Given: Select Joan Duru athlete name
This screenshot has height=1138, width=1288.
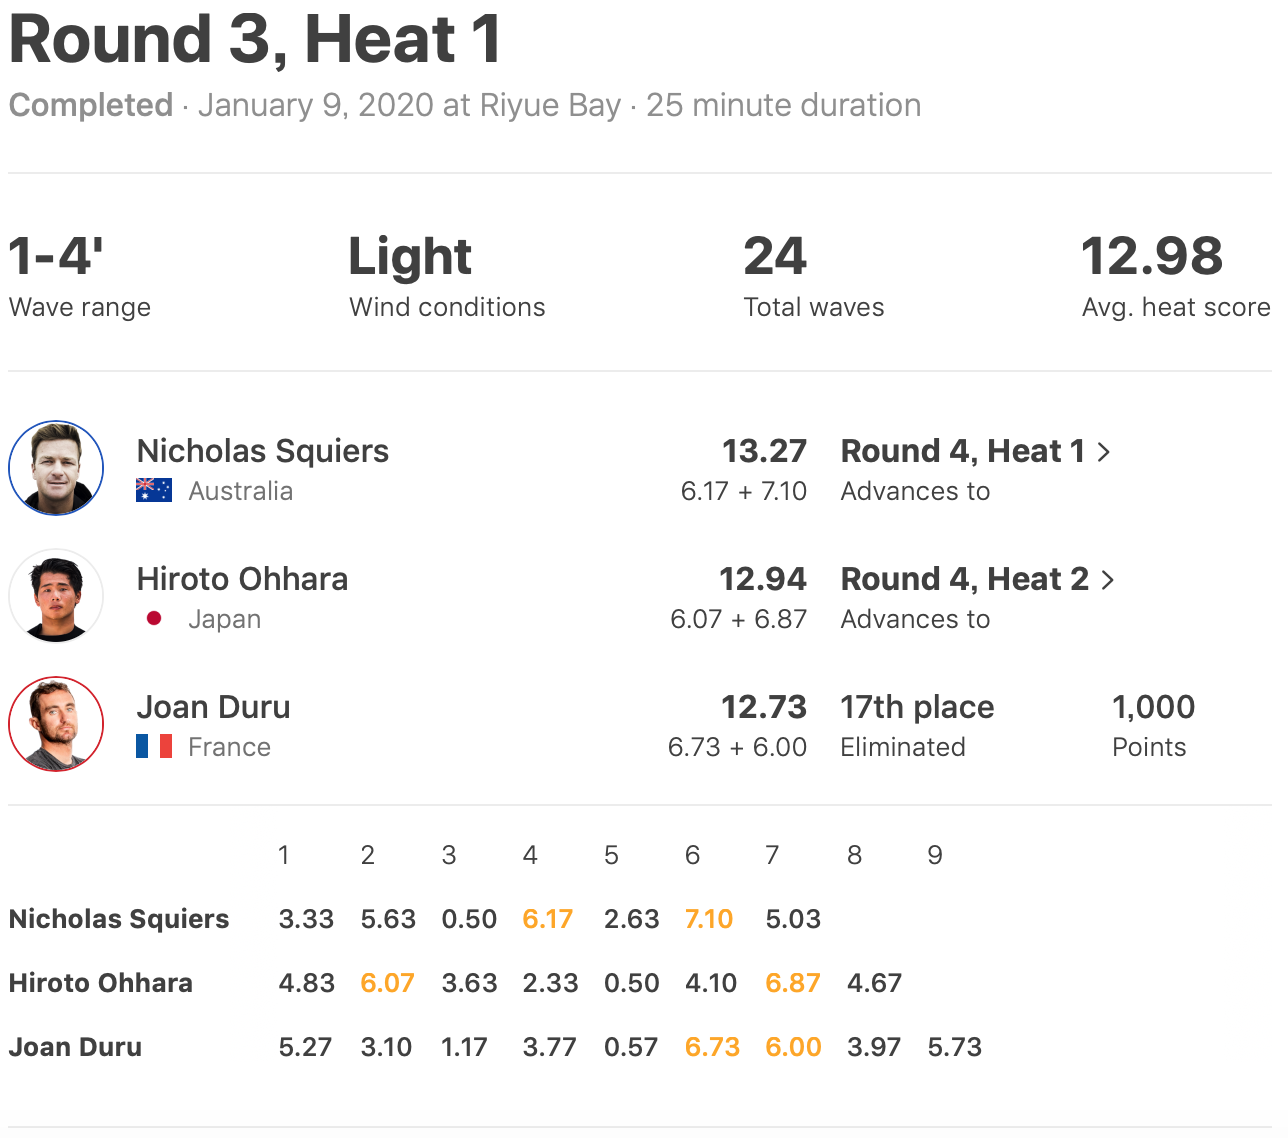Looking at the screenshot, I should pyautogui.click(x=213, y=707).
